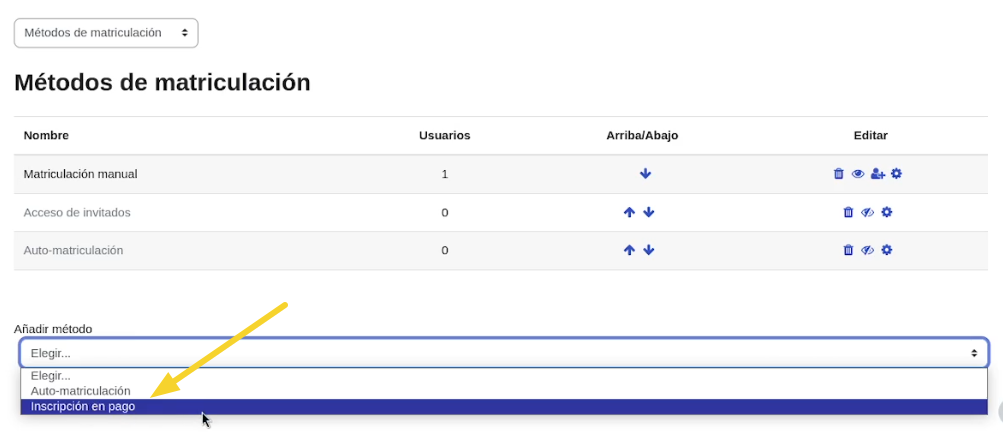Select the Elegir... option in the open list
Viewport: 1003px width, 436px height.
(x=50, y=376)
